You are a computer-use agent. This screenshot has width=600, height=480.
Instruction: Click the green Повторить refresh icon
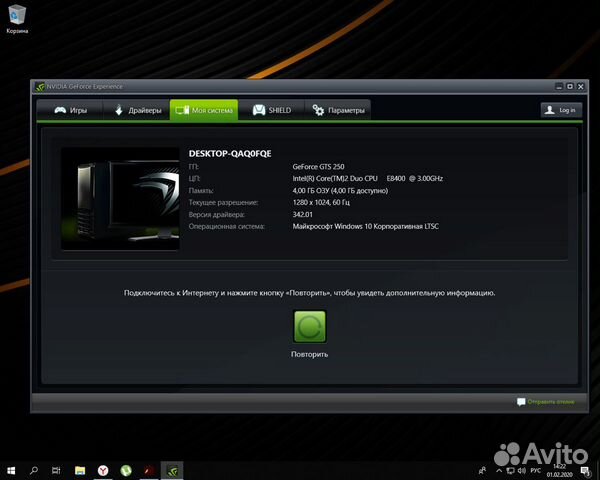tap(310, 327)
